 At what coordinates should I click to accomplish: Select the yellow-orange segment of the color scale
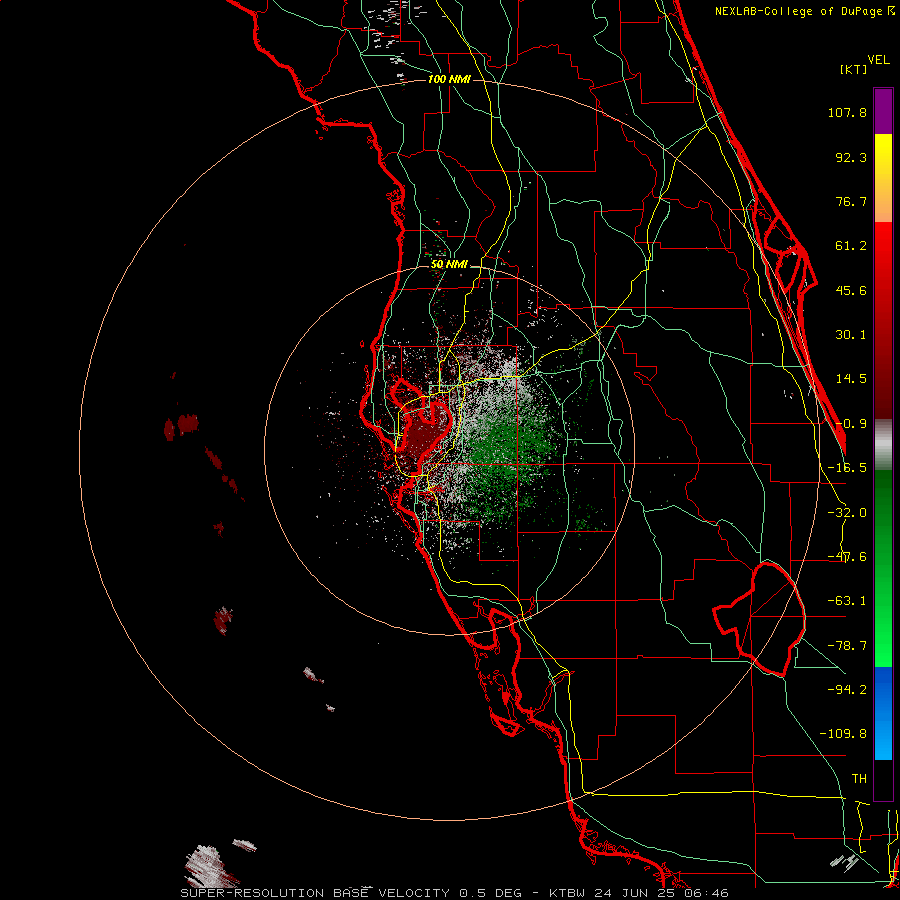883,178
